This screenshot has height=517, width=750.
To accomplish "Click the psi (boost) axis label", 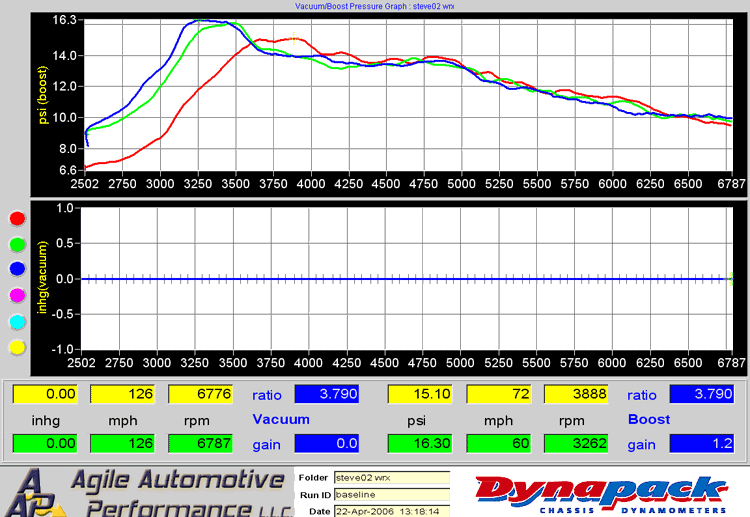I will click(x=44, y=95).
